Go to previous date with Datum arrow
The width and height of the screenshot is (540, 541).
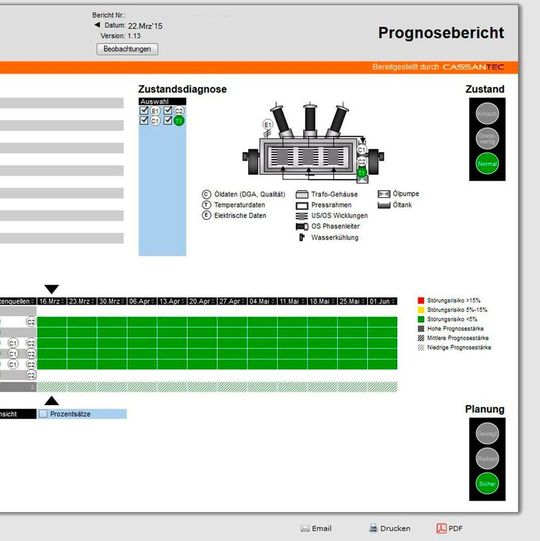(97, 25)
